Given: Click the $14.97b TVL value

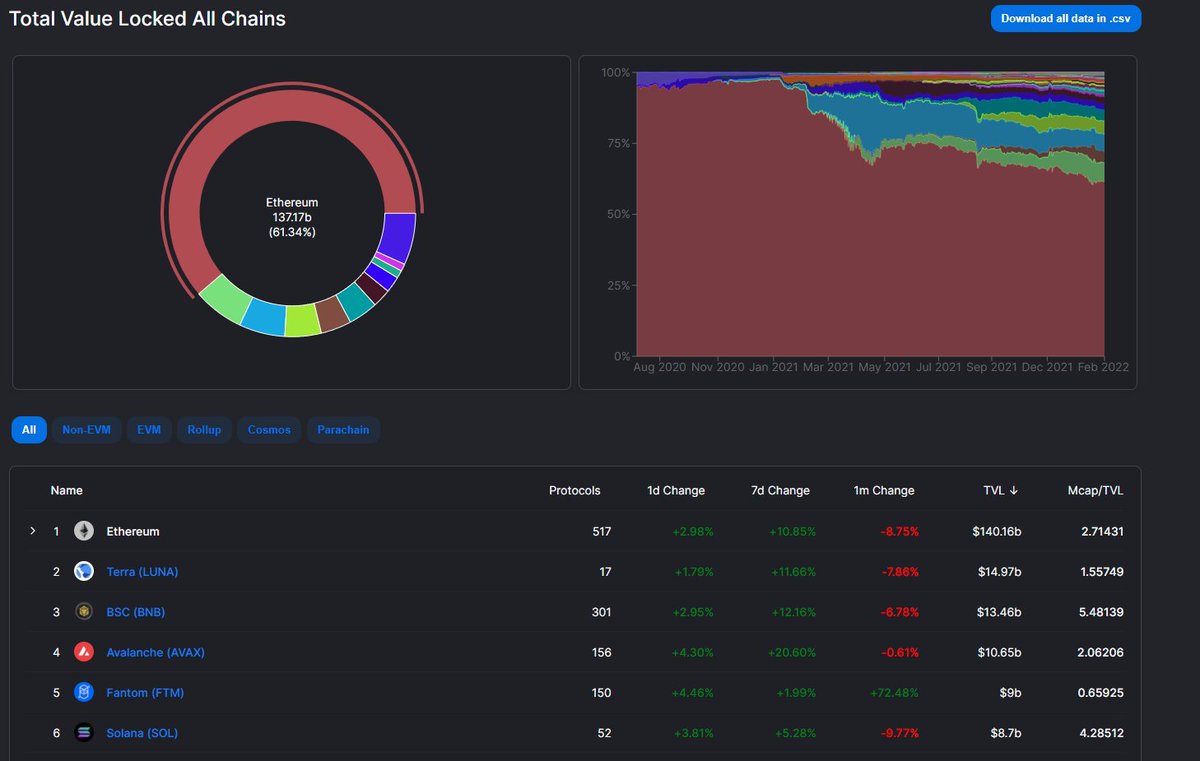Looking at the screenshot, I should pos(1000,572).
